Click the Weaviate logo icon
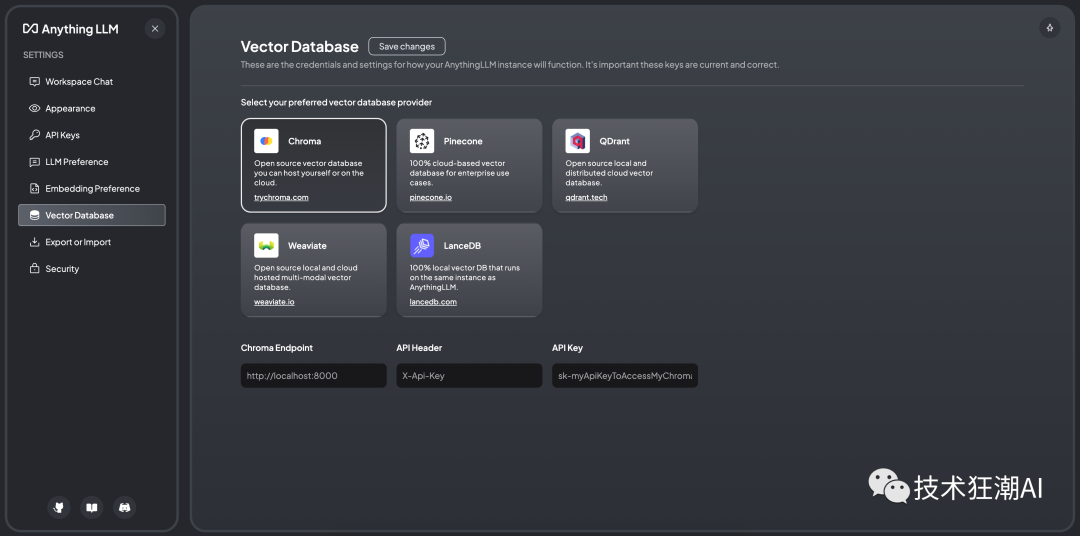 tap(266, 245)
